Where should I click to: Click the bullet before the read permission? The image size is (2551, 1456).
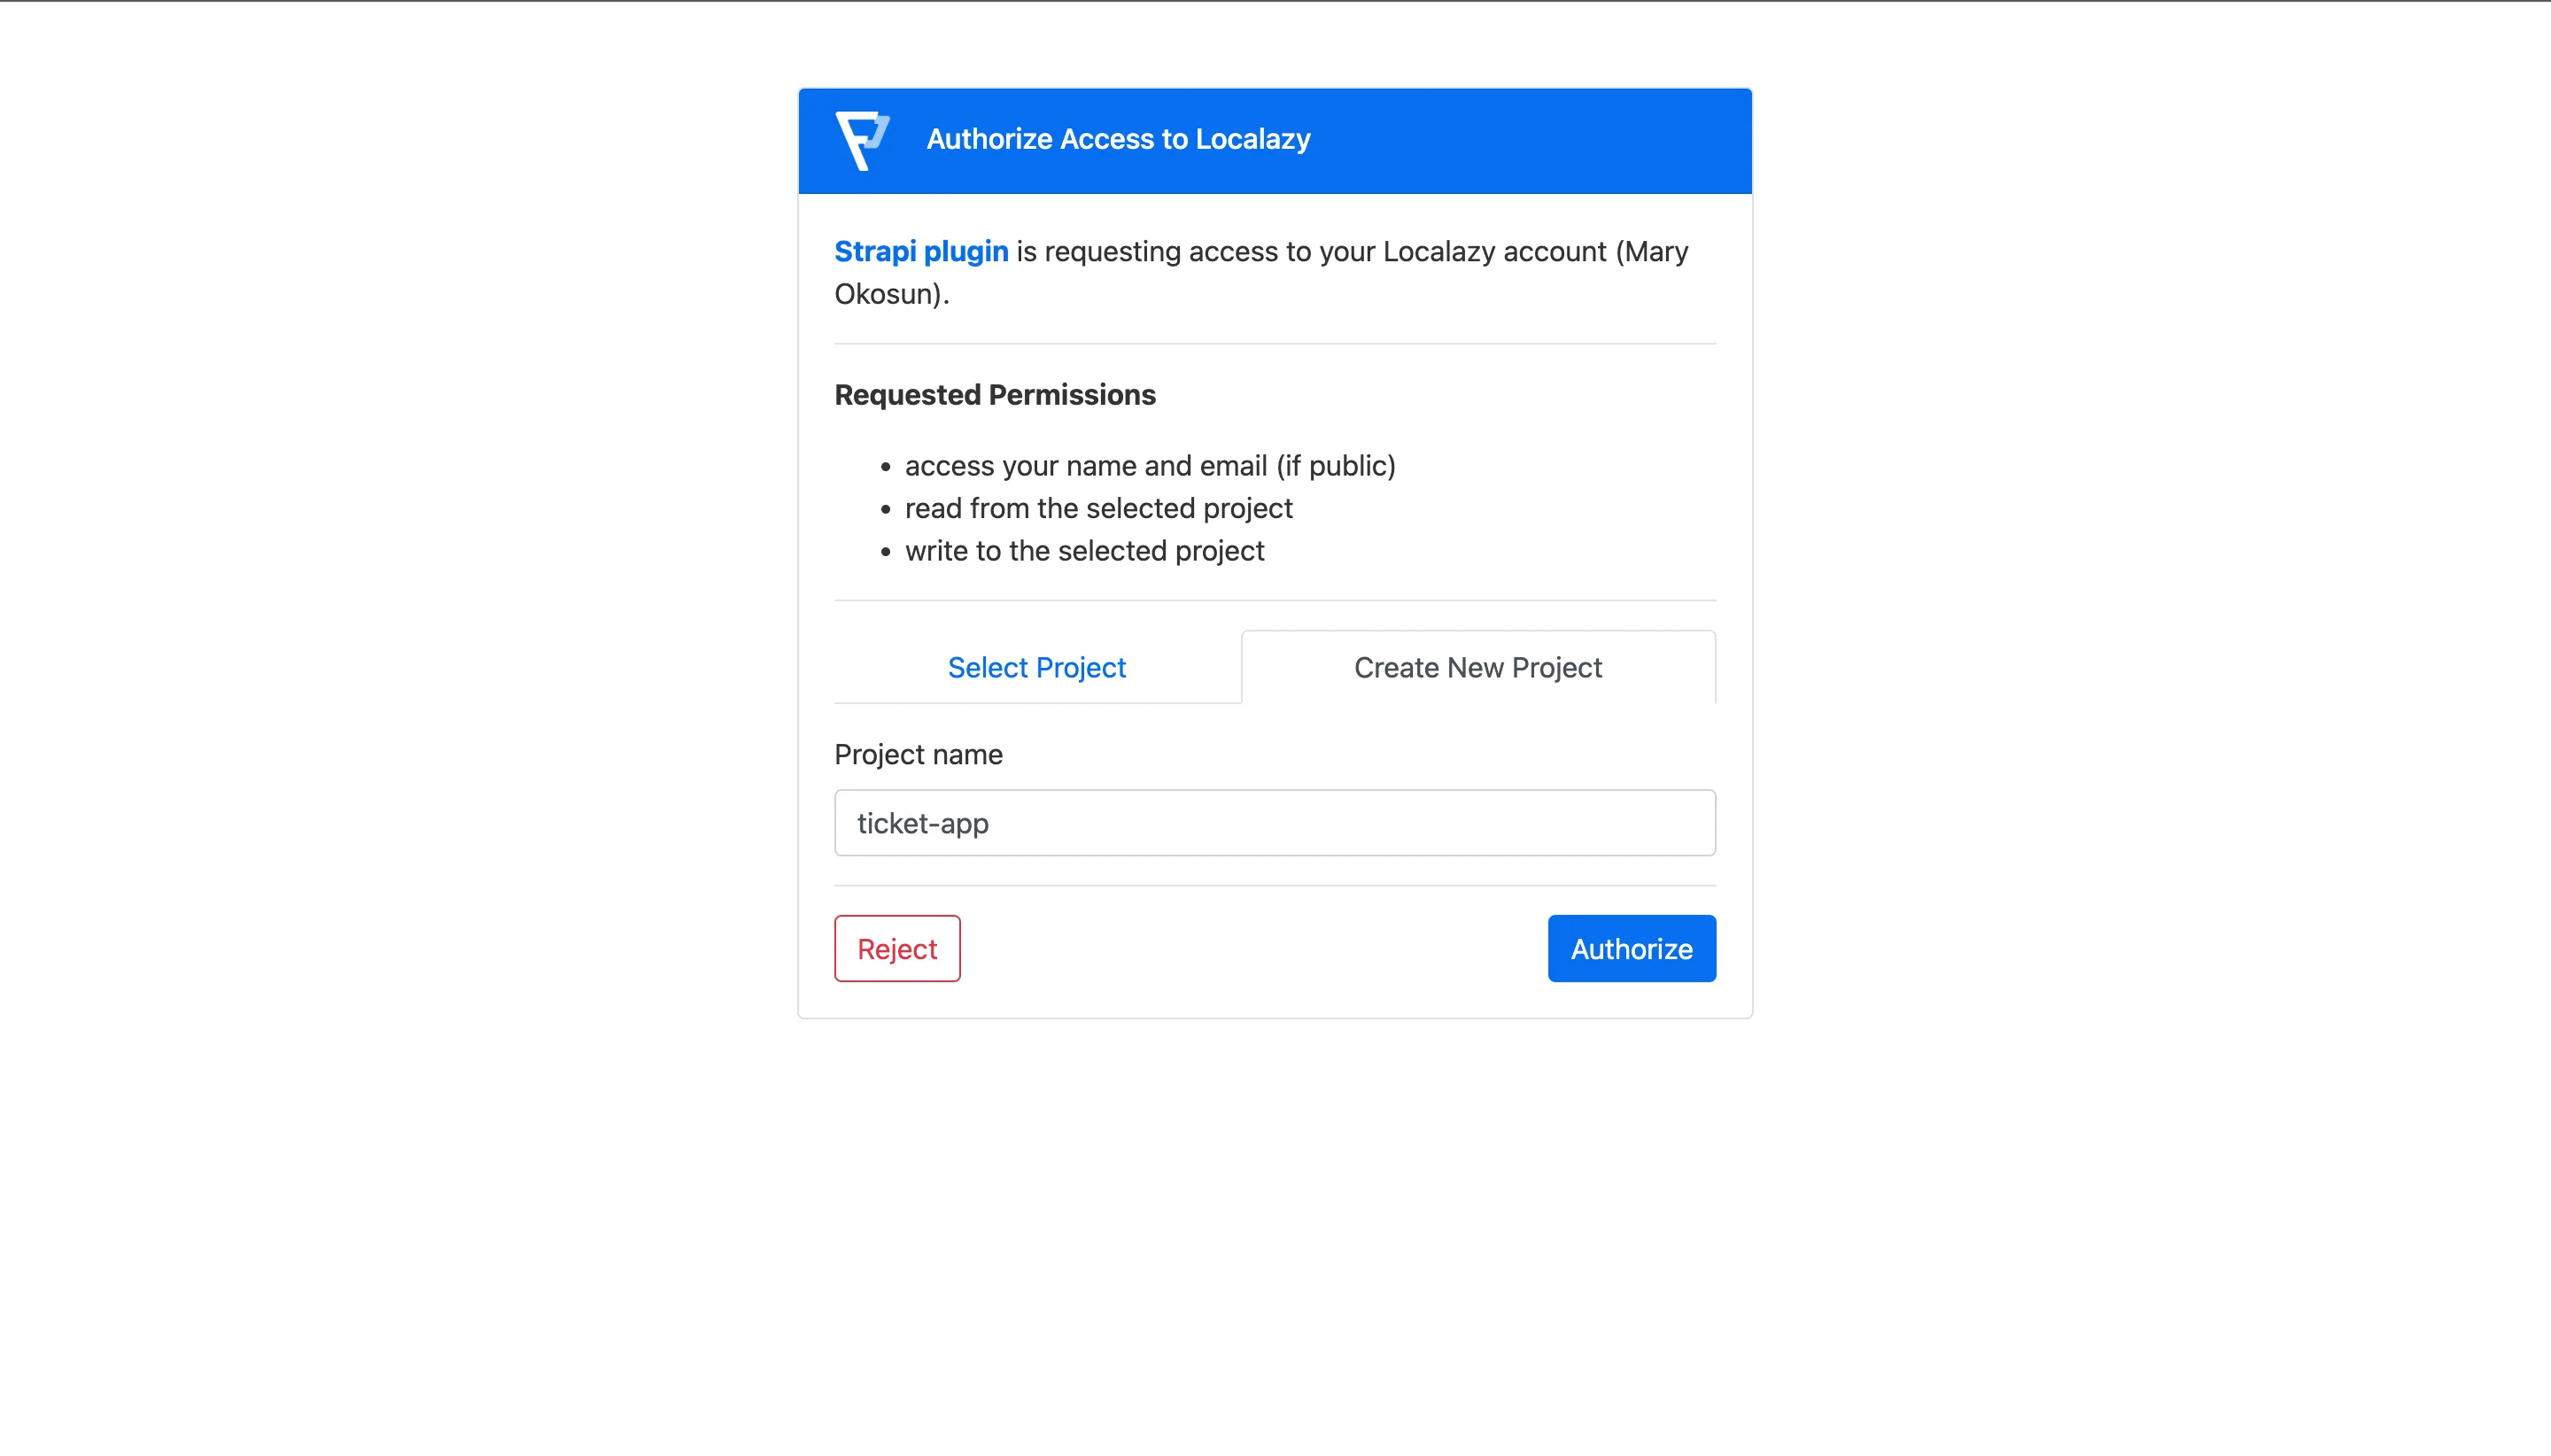click(885, 510)
